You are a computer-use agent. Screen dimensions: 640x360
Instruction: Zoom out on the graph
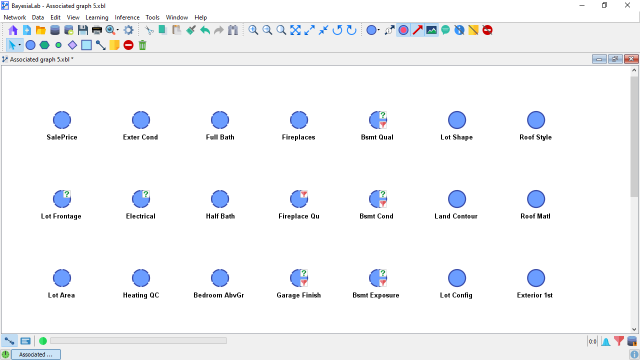[267, 30]
